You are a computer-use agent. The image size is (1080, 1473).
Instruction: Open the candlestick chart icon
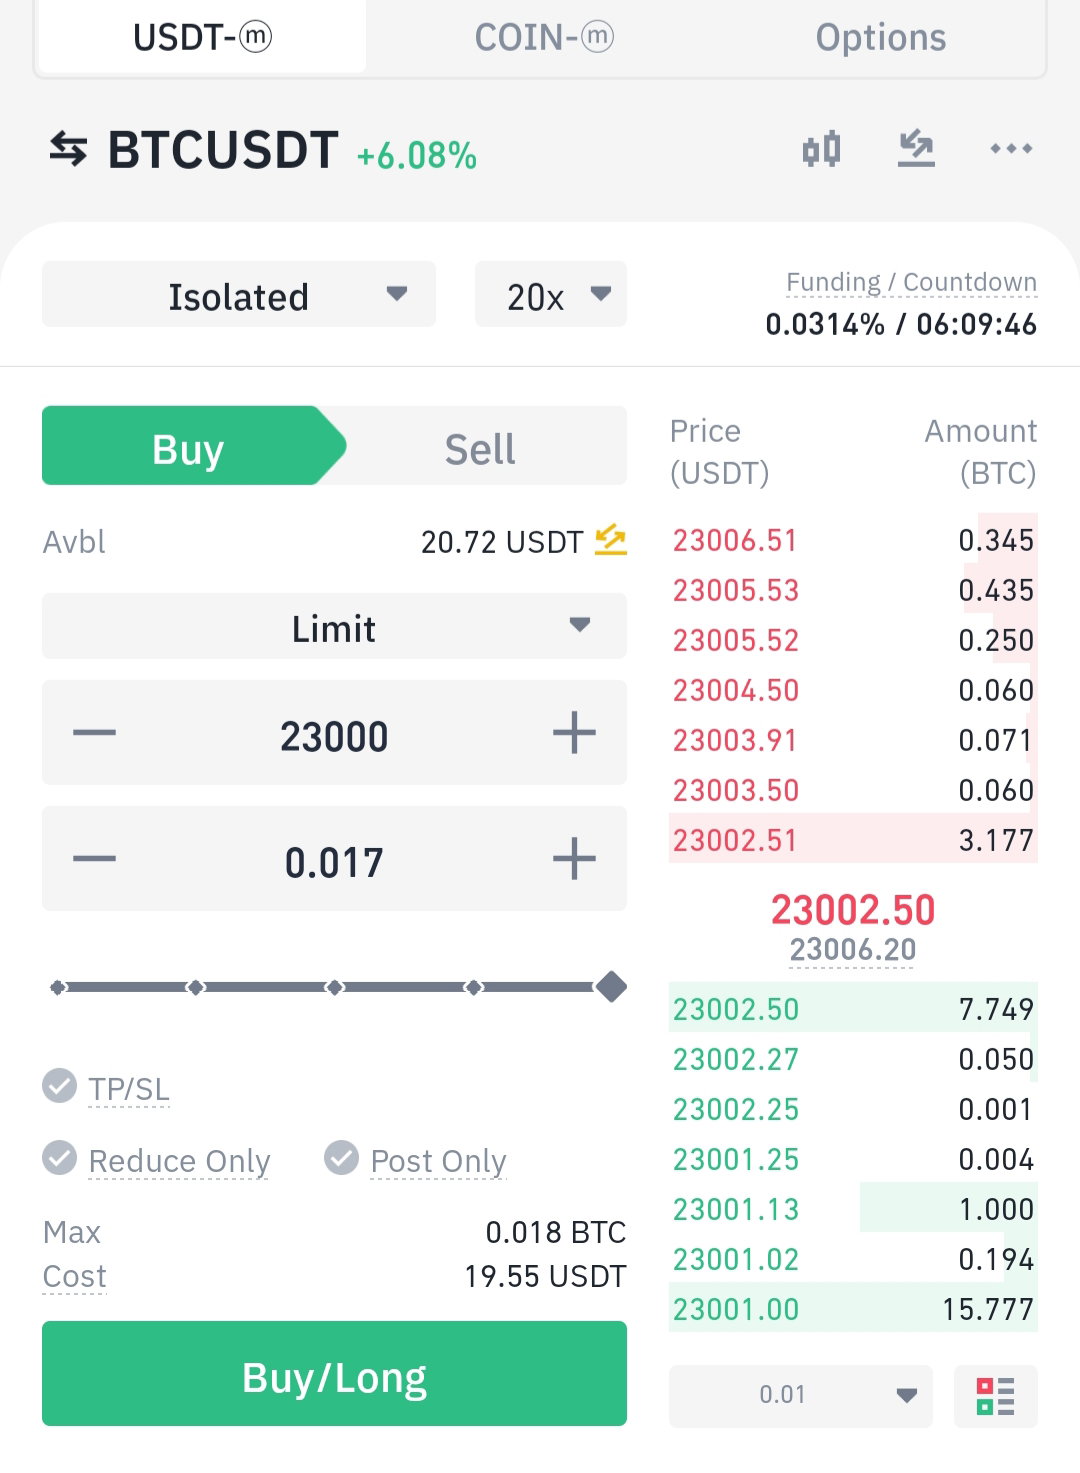[821, 150]
